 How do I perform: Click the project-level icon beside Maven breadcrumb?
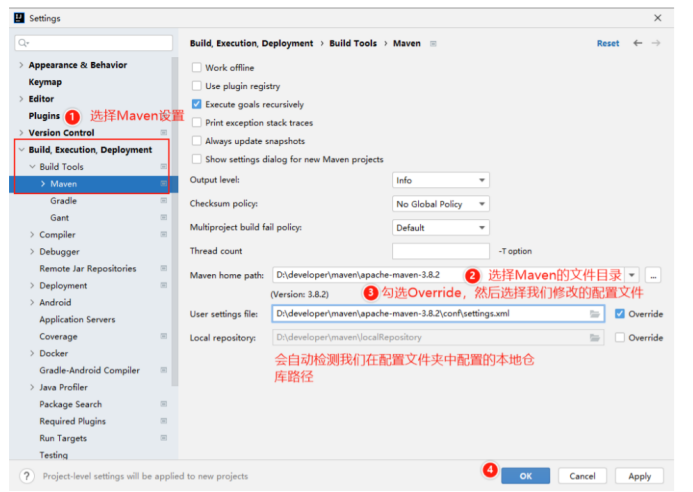(433, 43)
